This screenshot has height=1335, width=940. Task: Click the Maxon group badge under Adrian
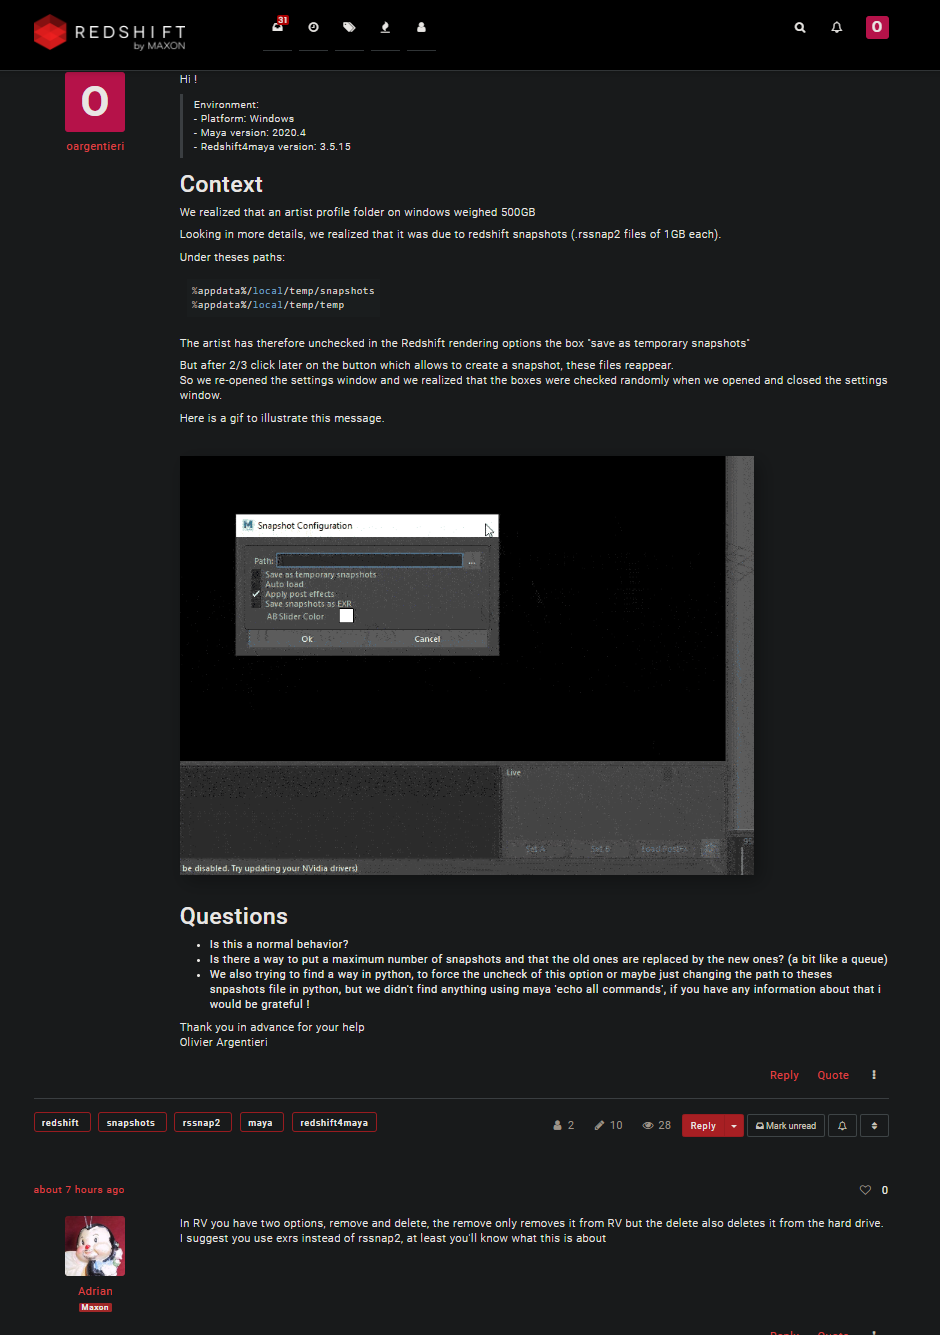click(x=95, y=1307)
